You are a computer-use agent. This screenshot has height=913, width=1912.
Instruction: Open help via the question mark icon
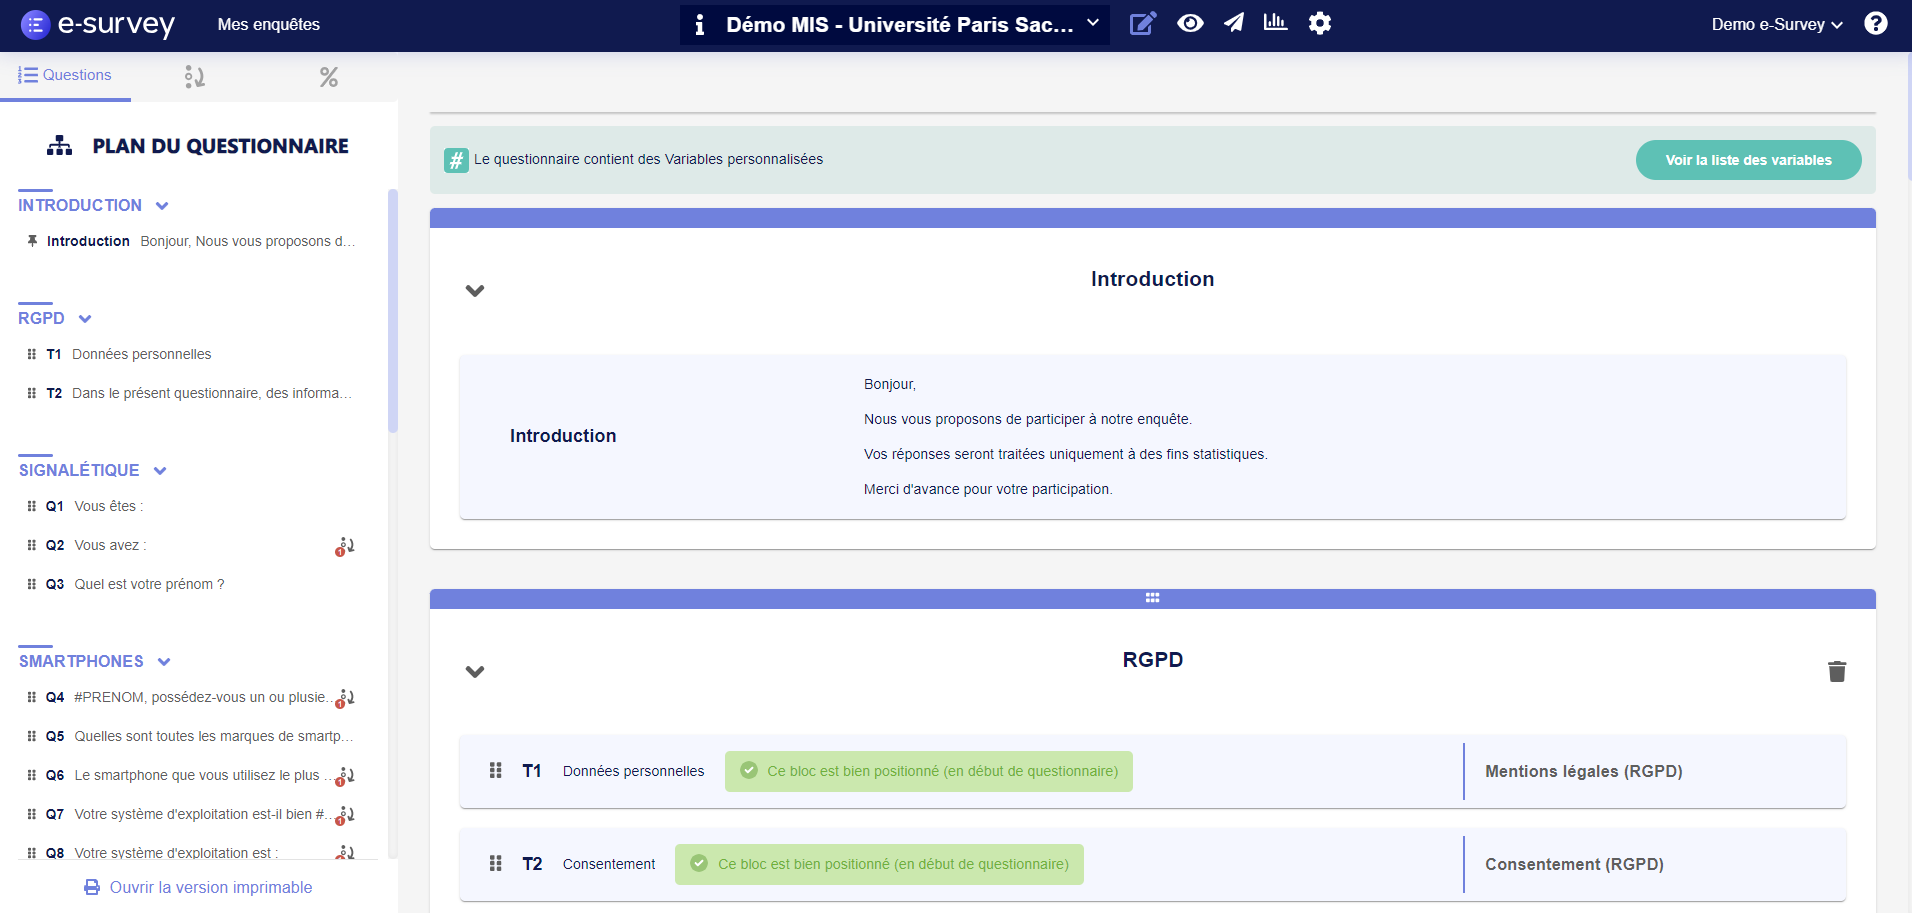[x=1877, y=23]
